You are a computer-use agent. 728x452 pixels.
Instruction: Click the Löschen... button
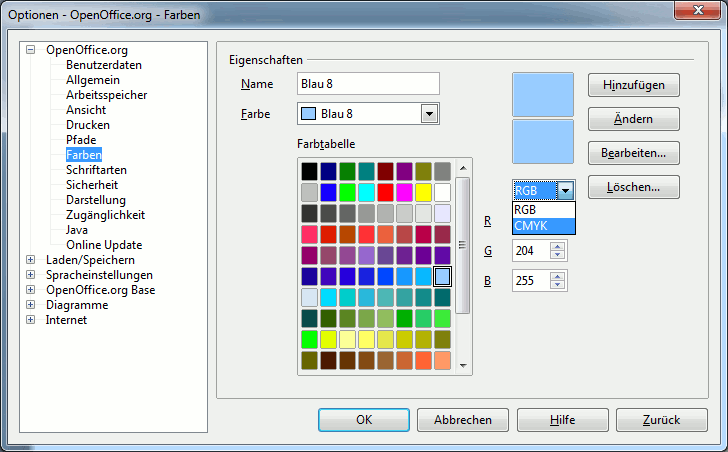(634, 187)
